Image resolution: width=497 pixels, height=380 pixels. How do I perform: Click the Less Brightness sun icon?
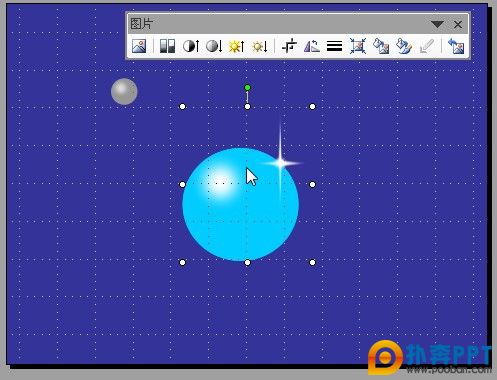tap(259, 46)
